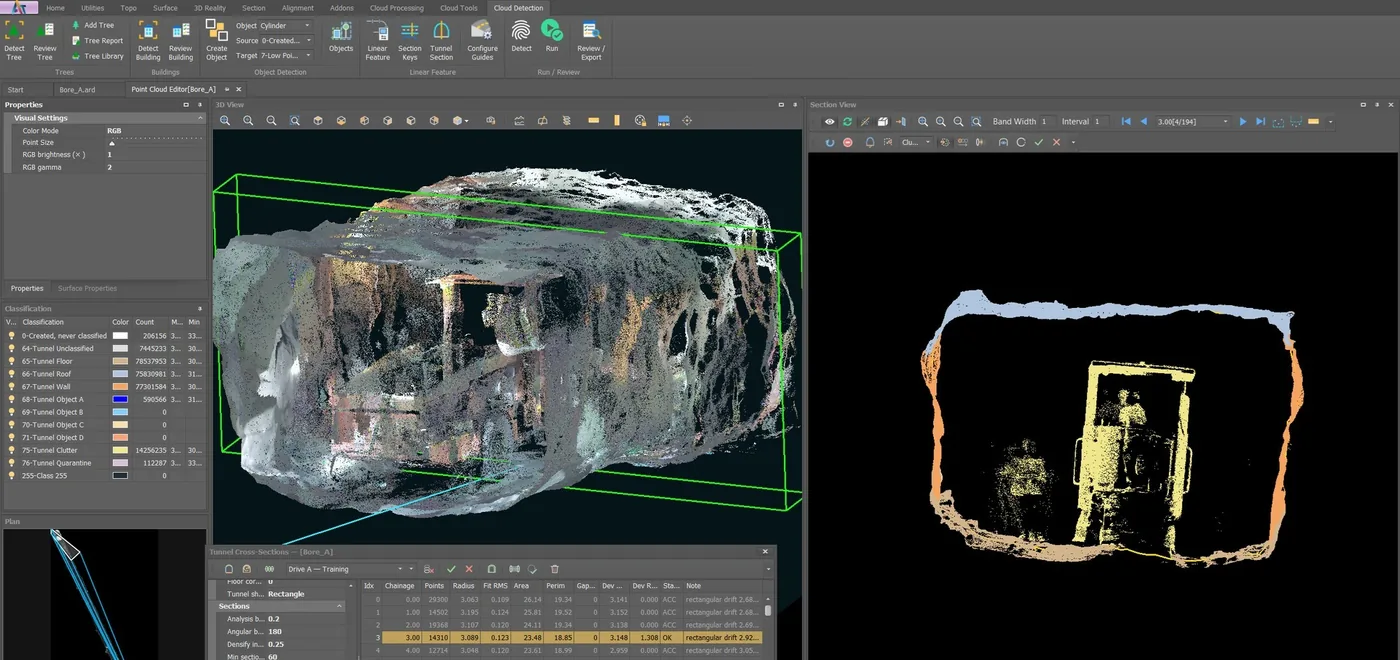
Task: Go to next section with right arrow
Action: (x=1243, y=122)
